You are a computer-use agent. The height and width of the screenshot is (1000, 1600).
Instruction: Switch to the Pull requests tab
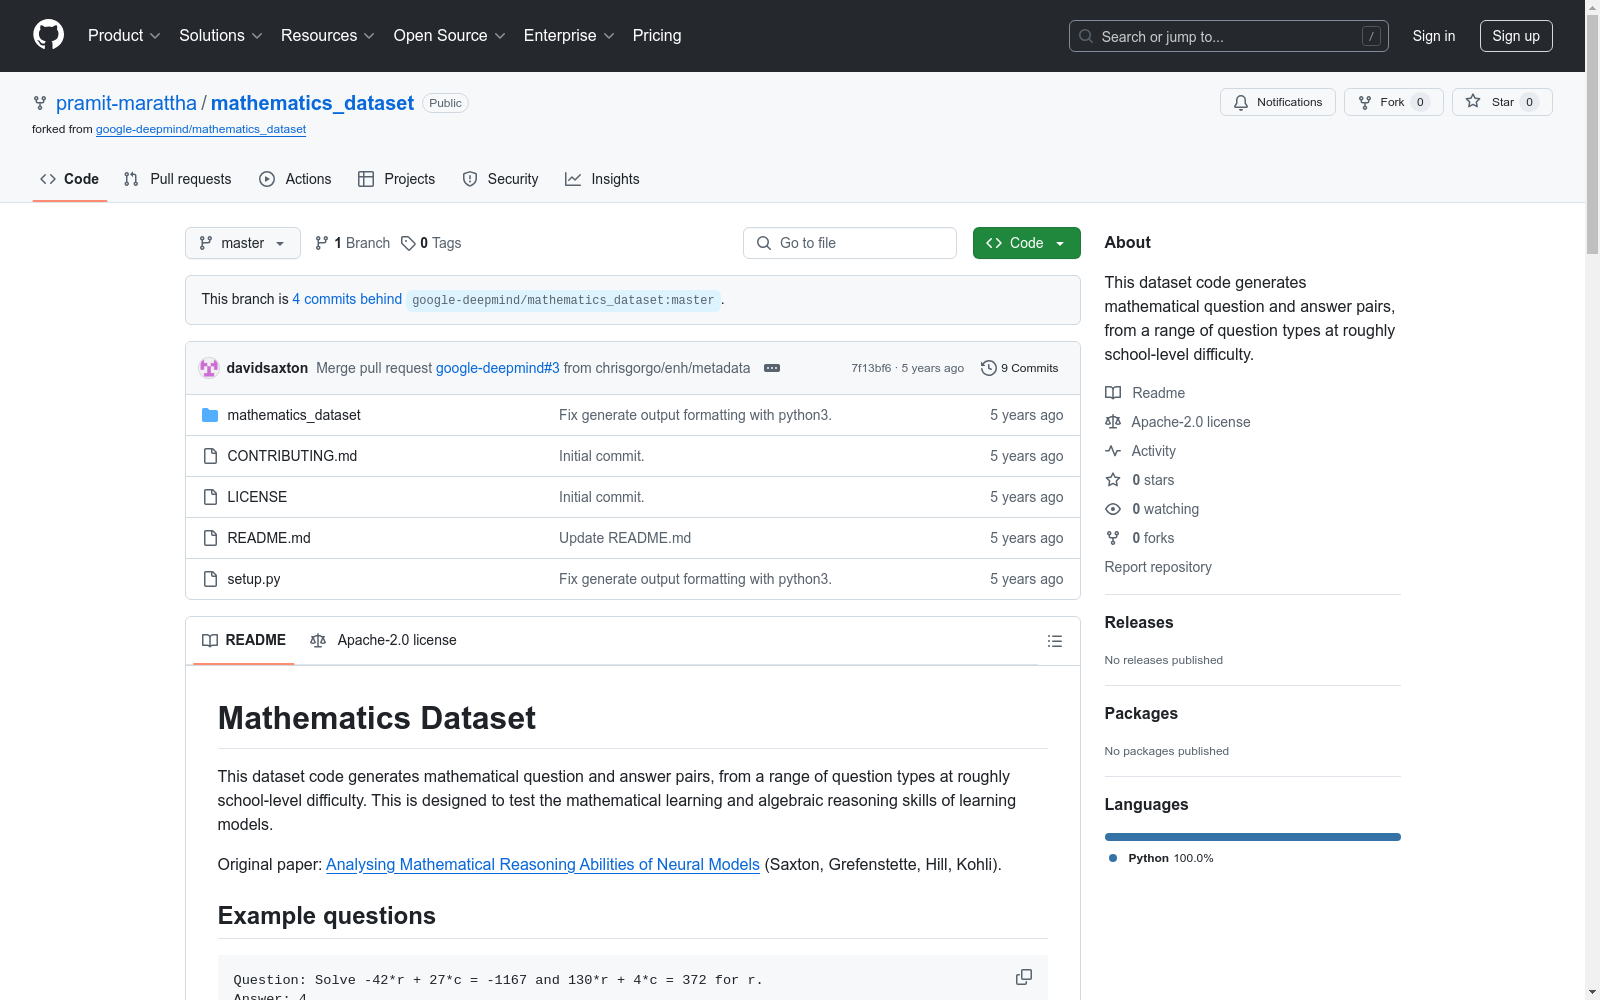178,179
